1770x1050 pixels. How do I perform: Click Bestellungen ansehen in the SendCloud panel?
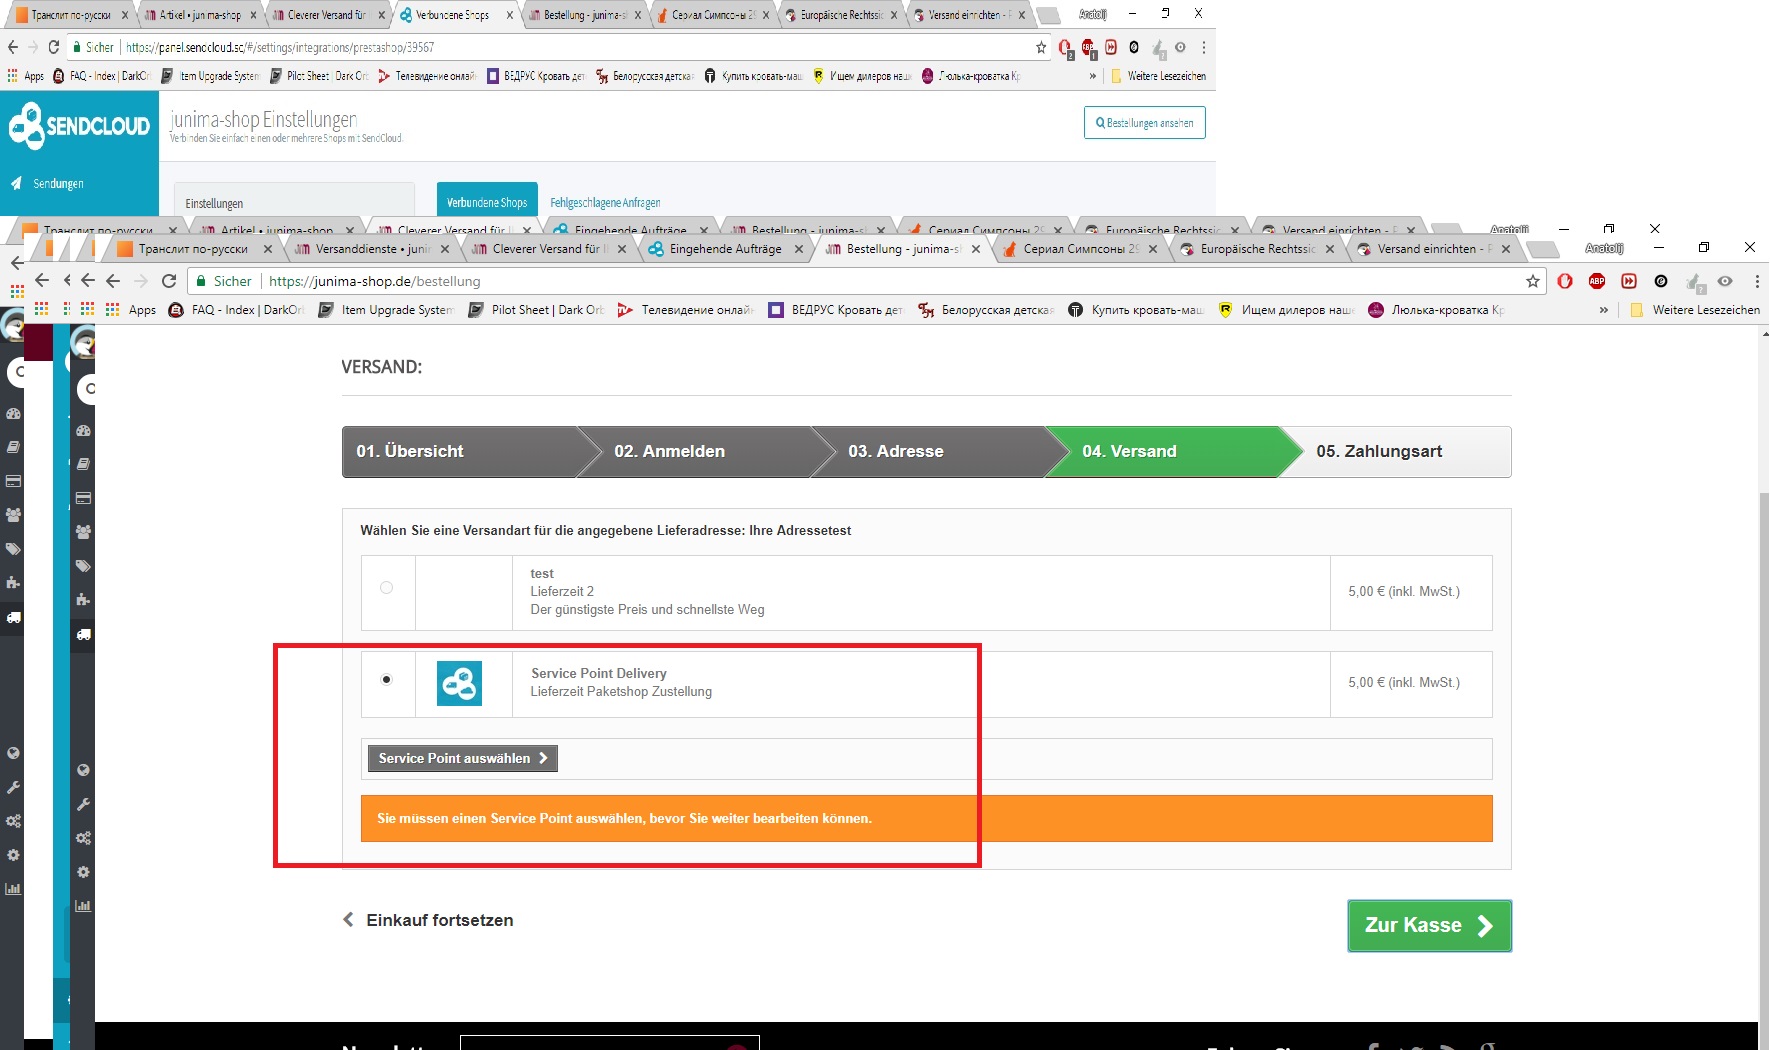(x=1144, y=123)
